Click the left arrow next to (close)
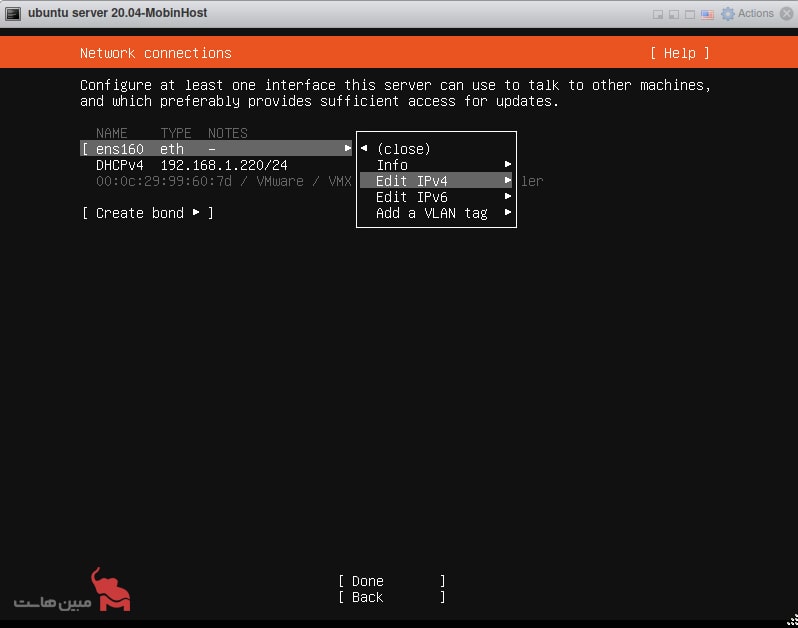This screenshot has width=798, height=628. (x=364, y=148)
